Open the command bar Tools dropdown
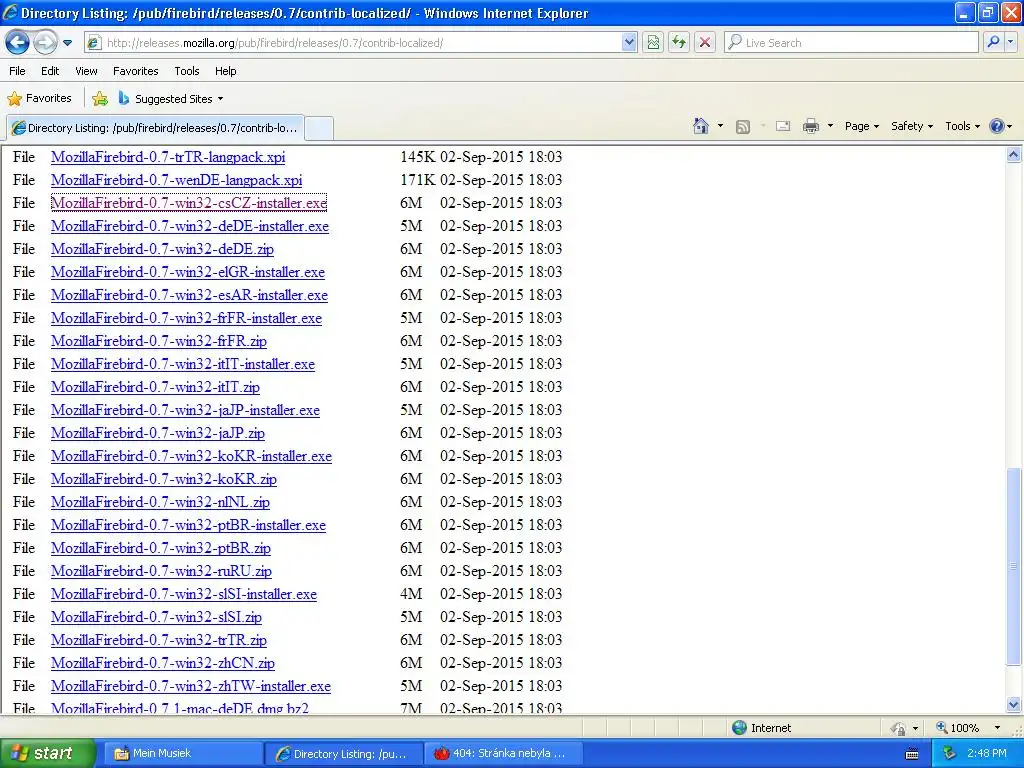This screenshot has width=1024, height=768. click(963, 126)
